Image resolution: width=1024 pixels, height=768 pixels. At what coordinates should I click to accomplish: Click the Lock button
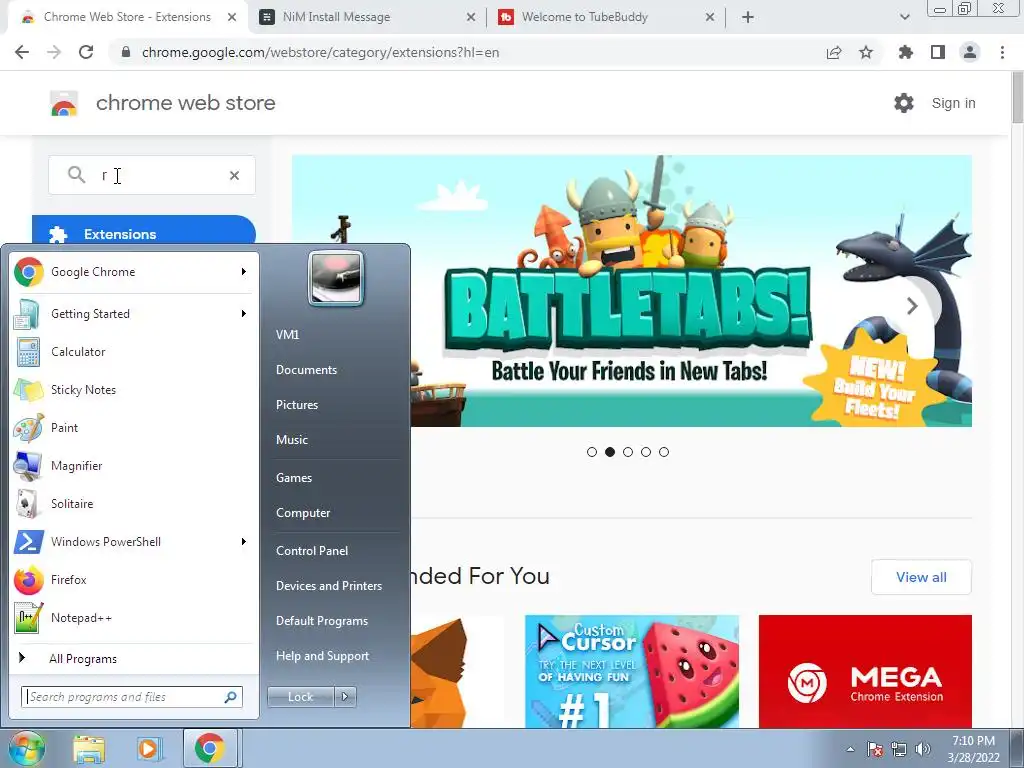tap(300, 697)
